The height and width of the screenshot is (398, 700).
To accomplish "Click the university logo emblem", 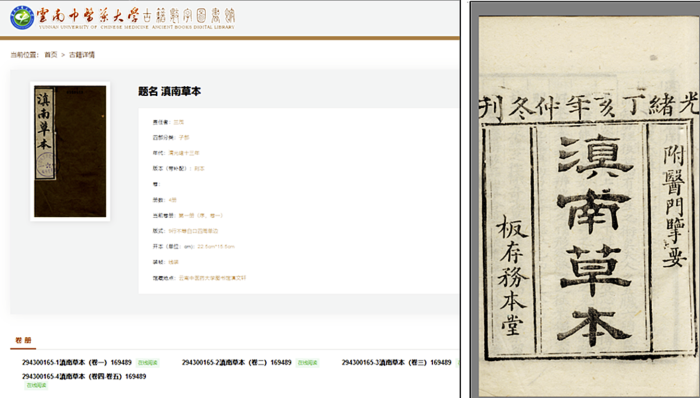I will point(22,18).
